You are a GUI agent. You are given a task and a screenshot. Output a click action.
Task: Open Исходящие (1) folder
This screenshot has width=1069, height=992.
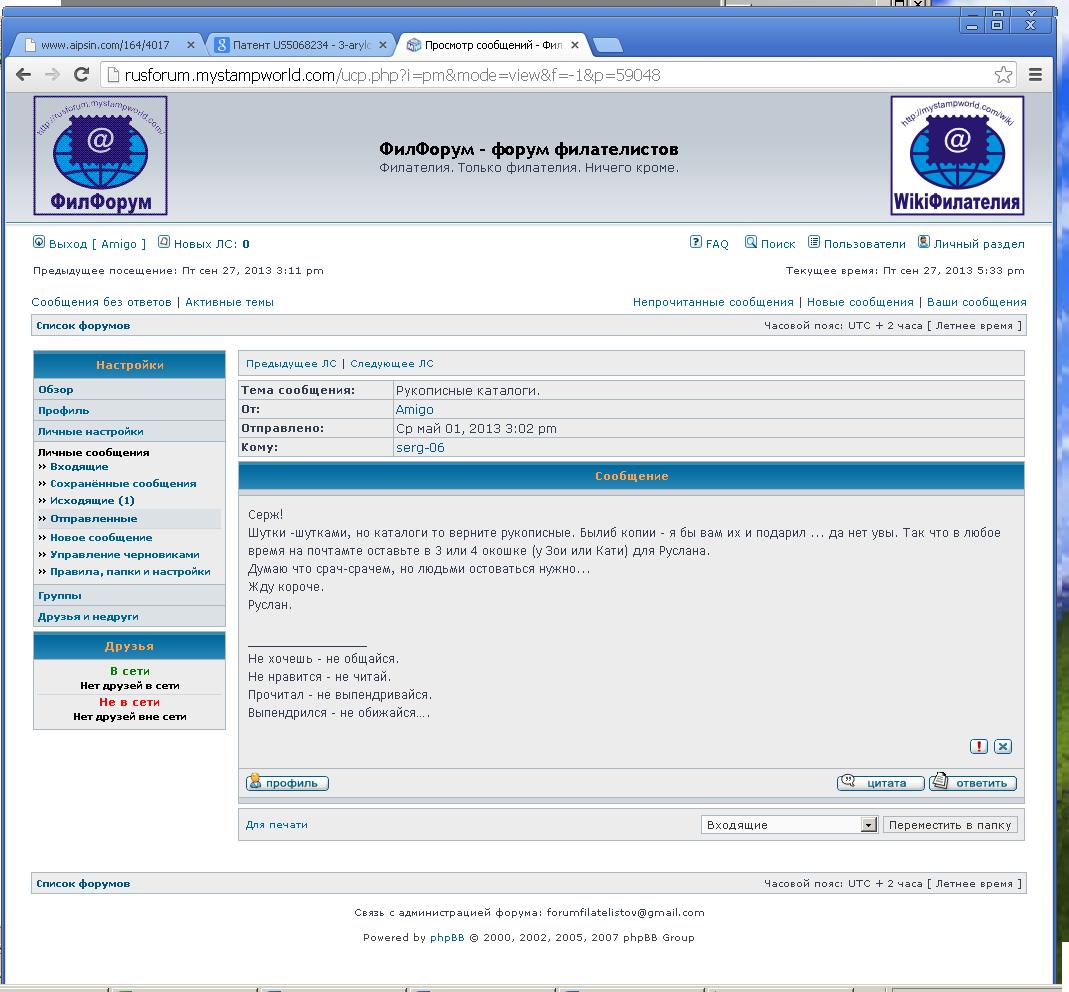tap(92, 500)
